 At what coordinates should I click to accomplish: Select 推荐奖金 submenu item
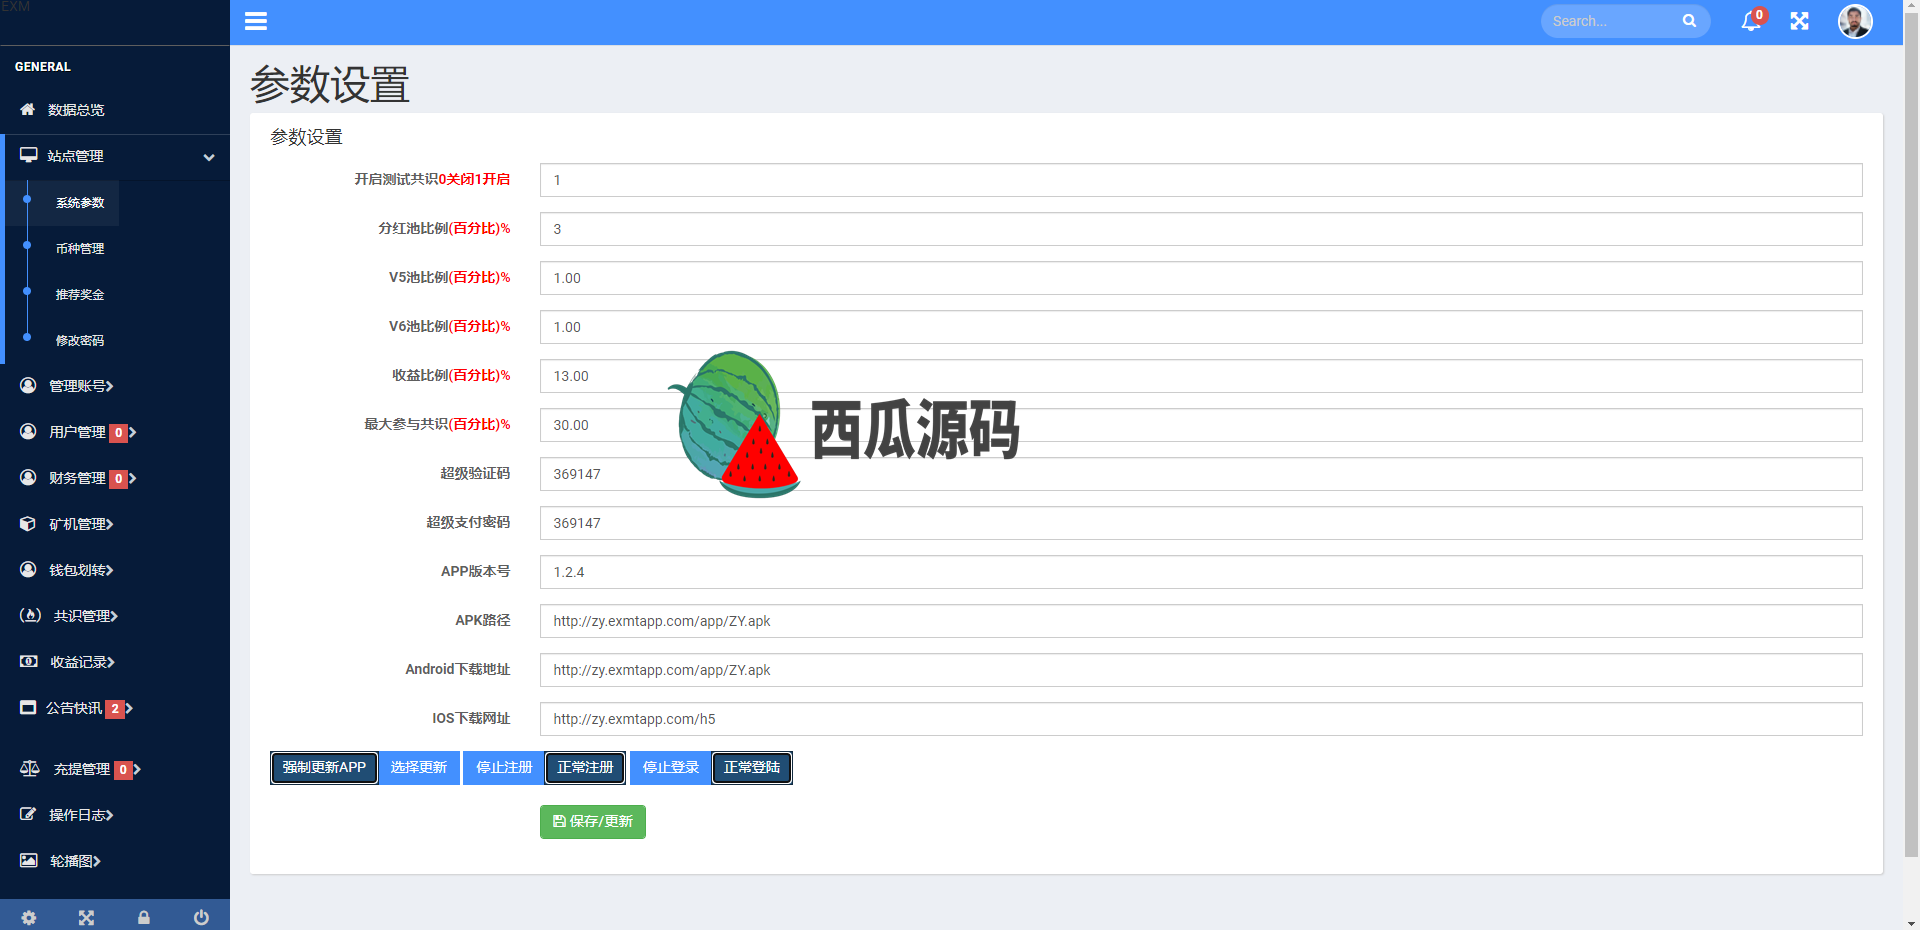click(80, 295)
